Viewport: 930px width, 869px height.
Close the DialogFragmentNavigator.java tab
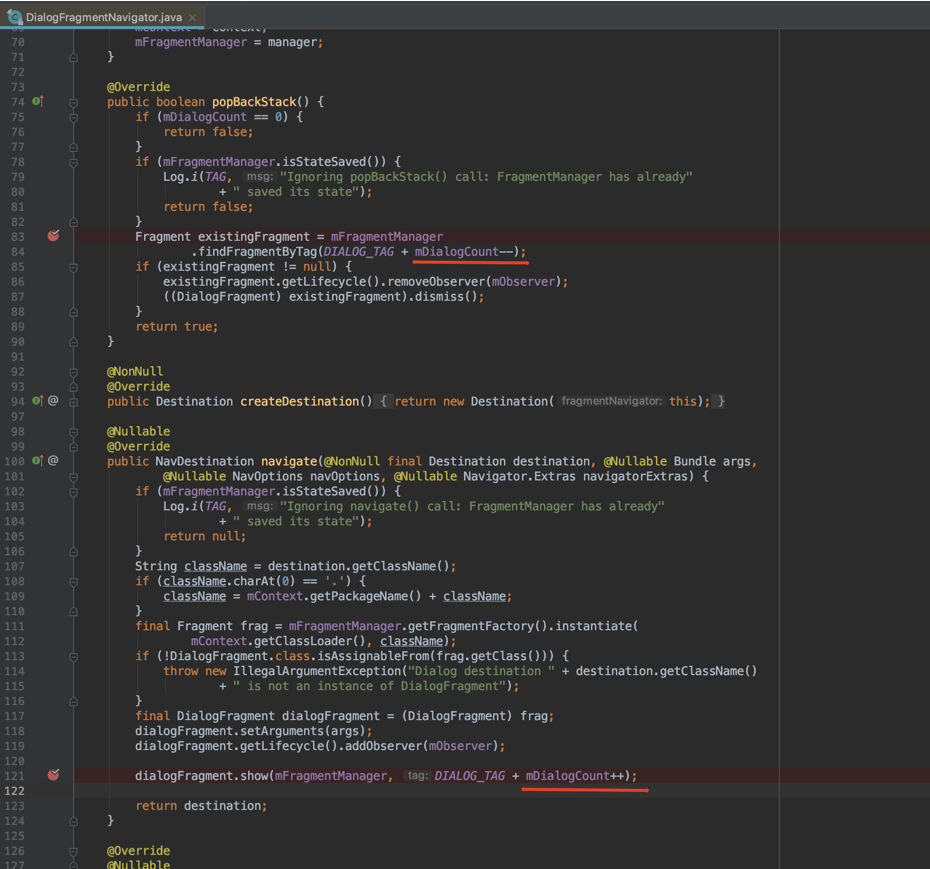coord(193,17)
